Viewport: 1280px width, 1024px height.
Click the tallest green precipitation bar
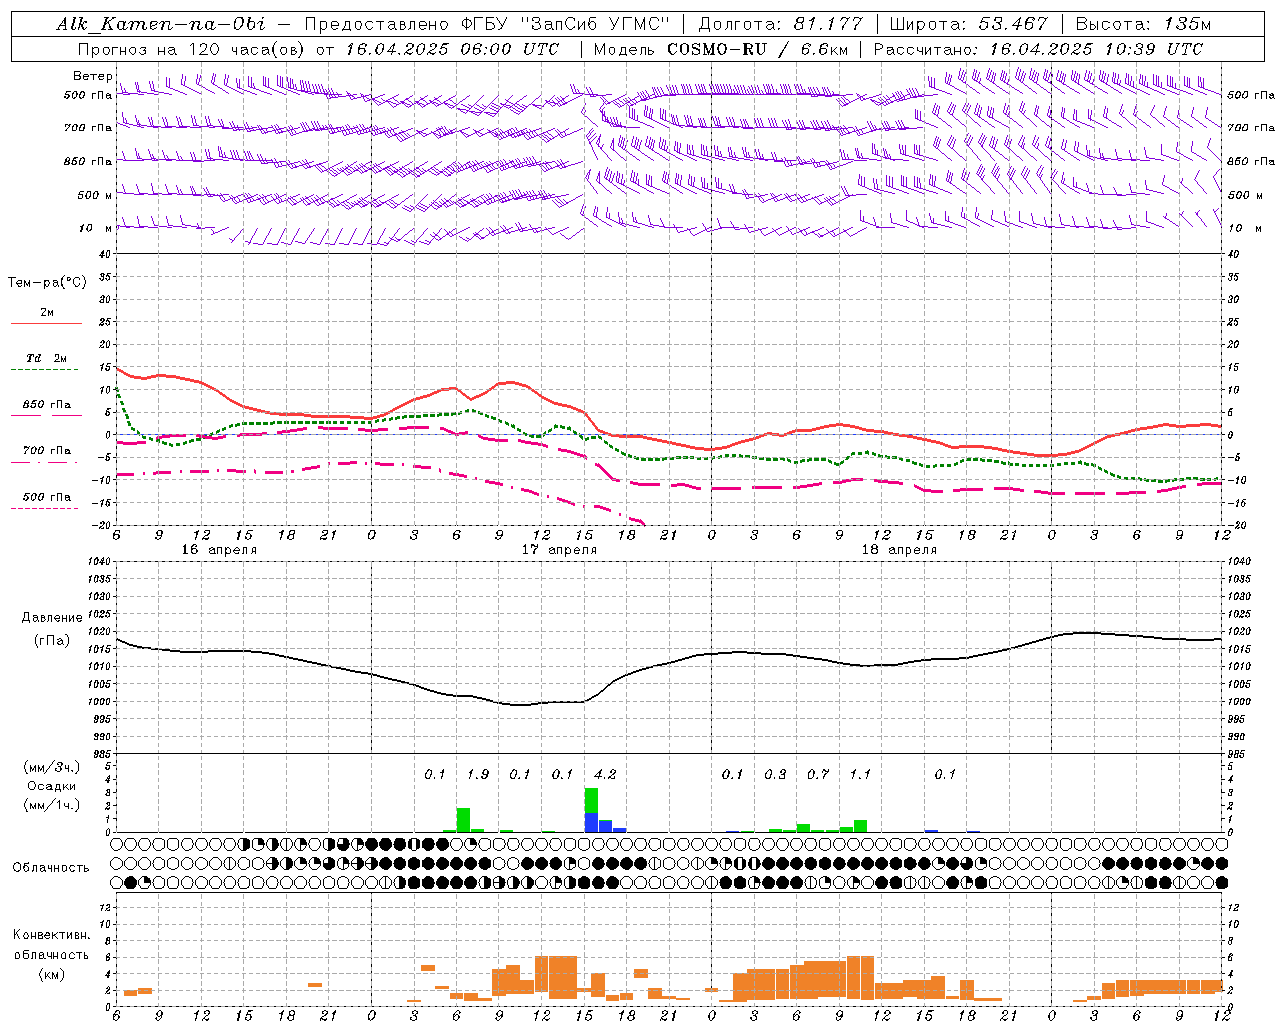click(591, 800)
